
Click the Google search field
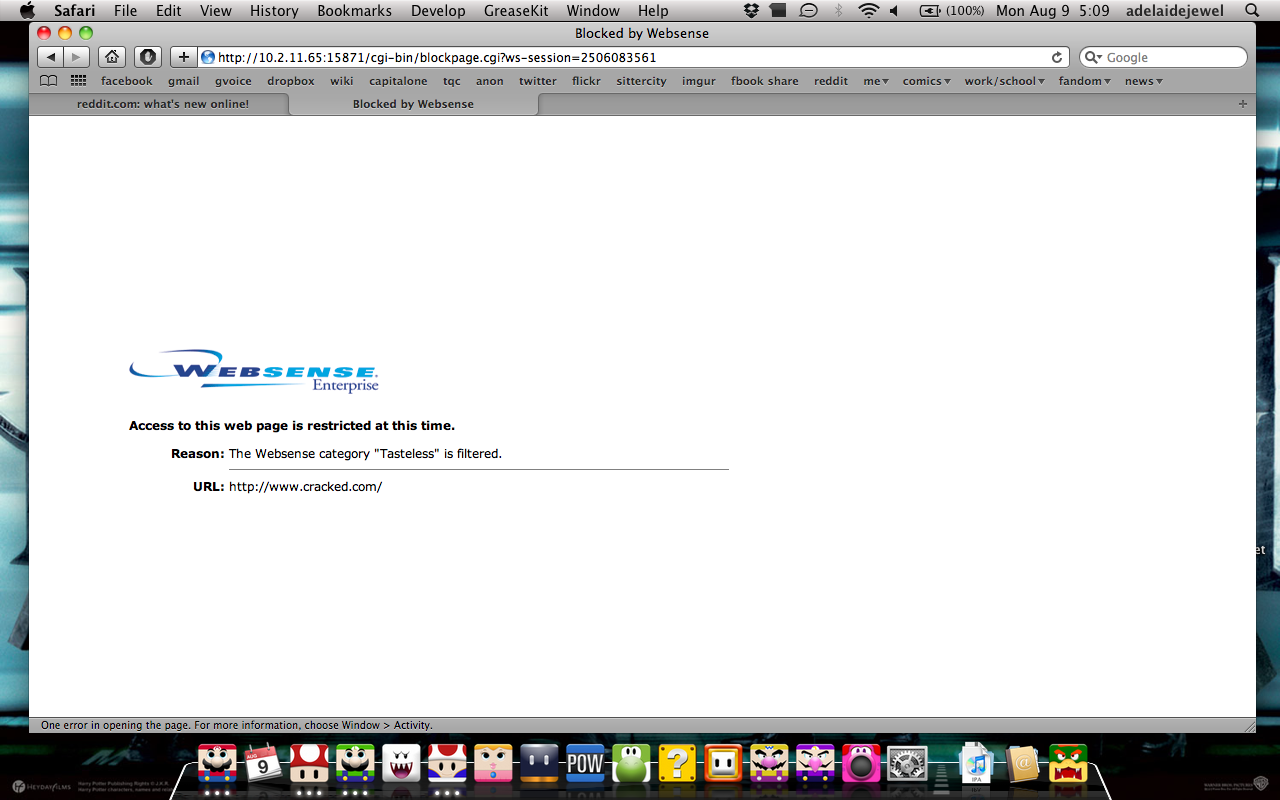click(1163, 57)
